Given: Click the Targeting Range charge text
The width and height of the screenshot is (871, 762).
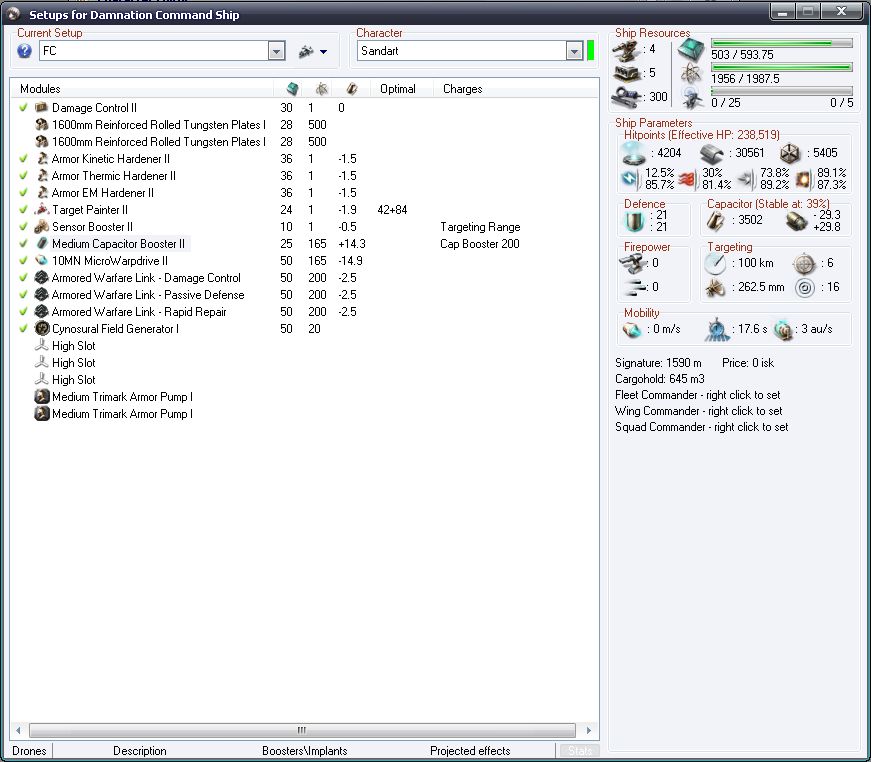Looking at the screenshot, I should (x=480, y=227).
